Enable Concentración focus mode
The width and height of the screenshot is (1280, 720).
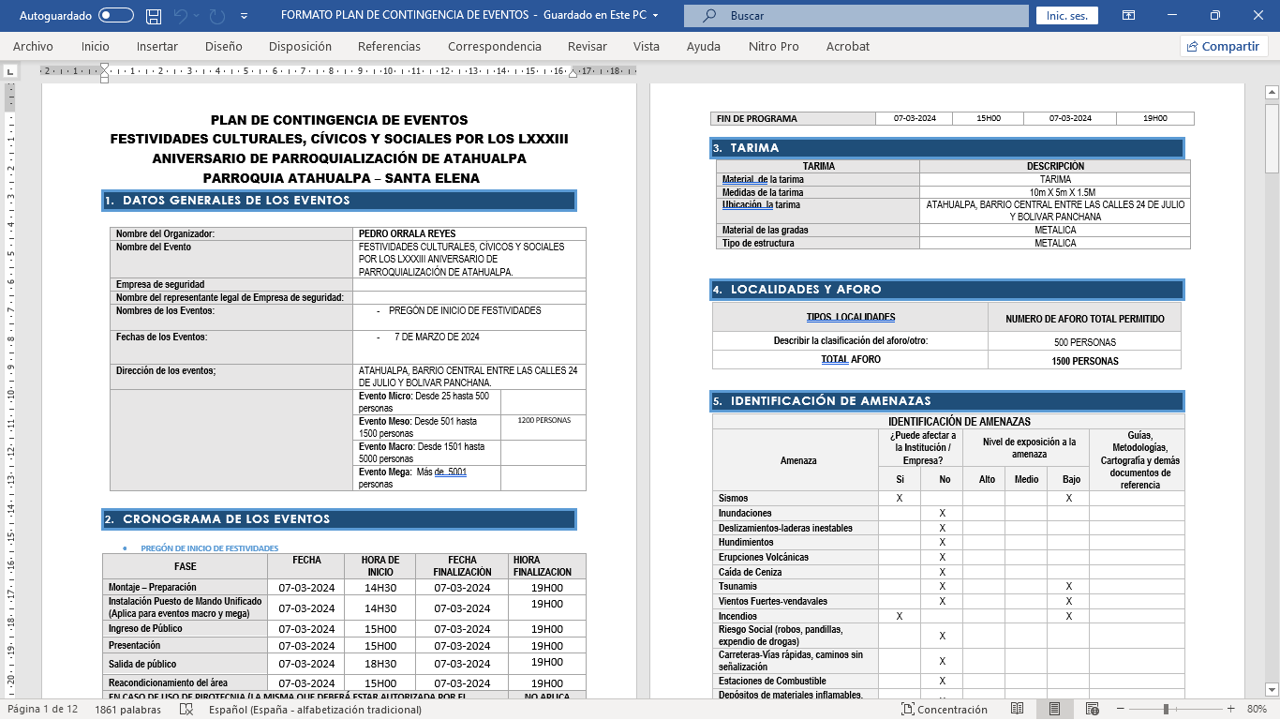point(944,709)
